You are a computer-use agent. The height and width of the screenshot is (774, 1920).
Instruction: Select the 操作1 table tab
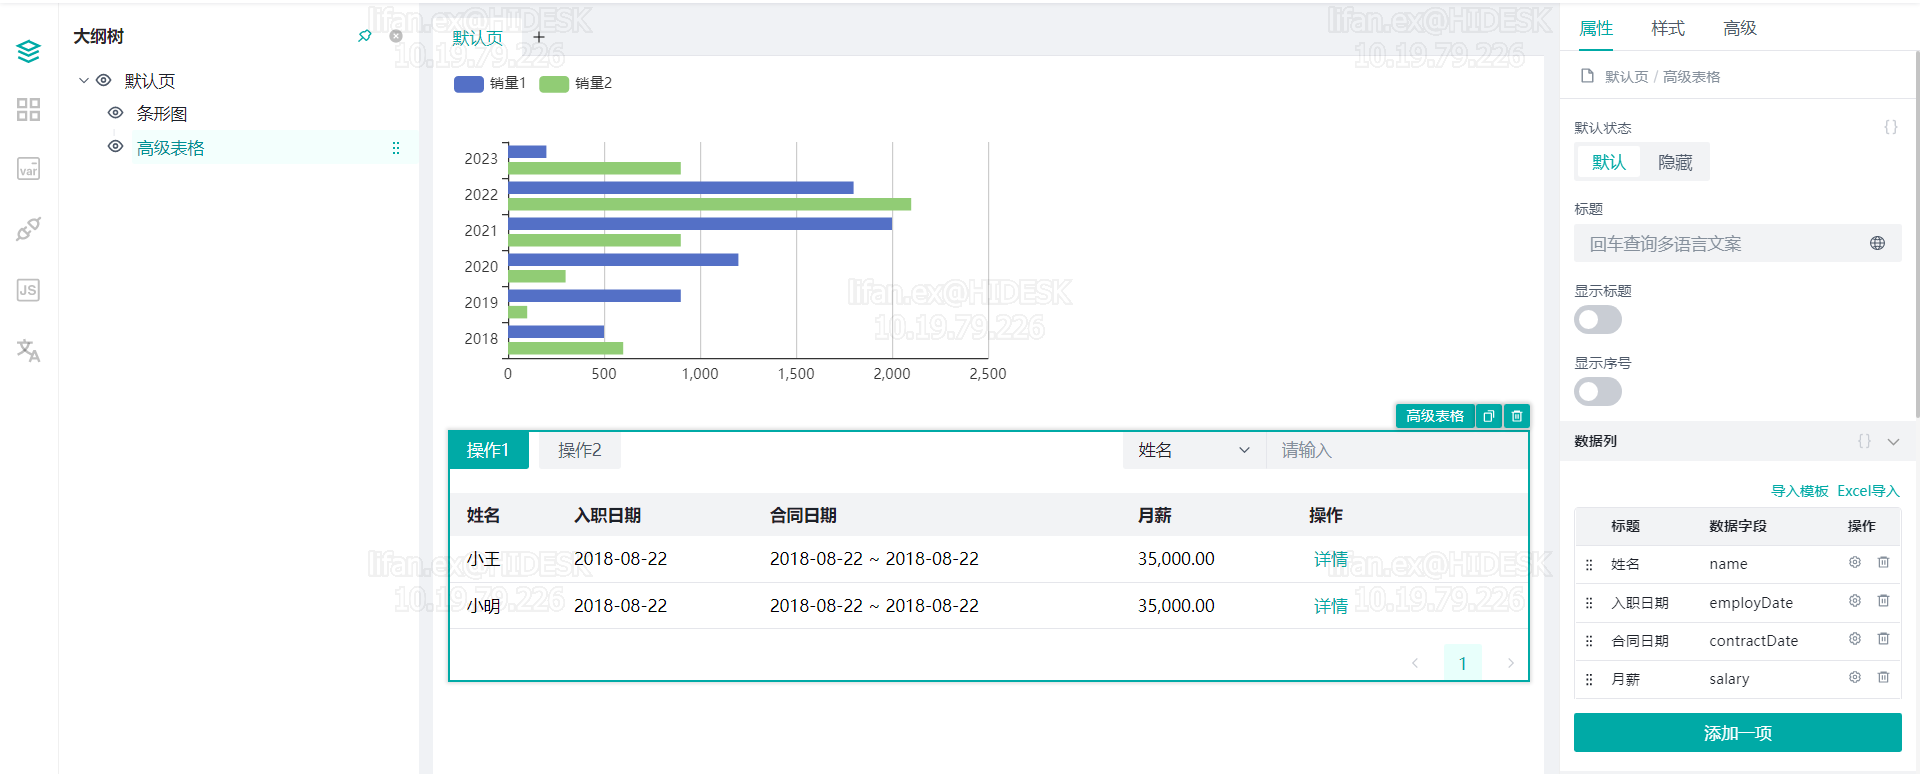(488, 450)
